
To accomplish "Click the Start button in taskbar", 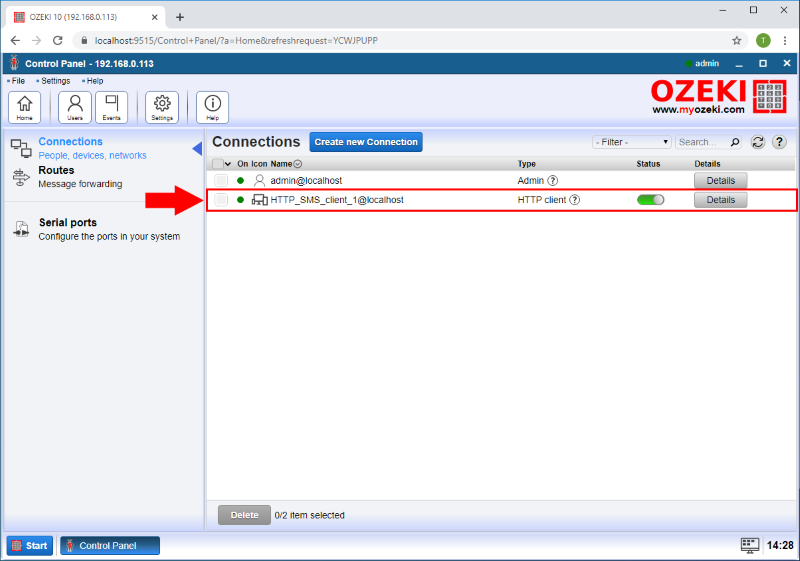I will pos(30,546).
